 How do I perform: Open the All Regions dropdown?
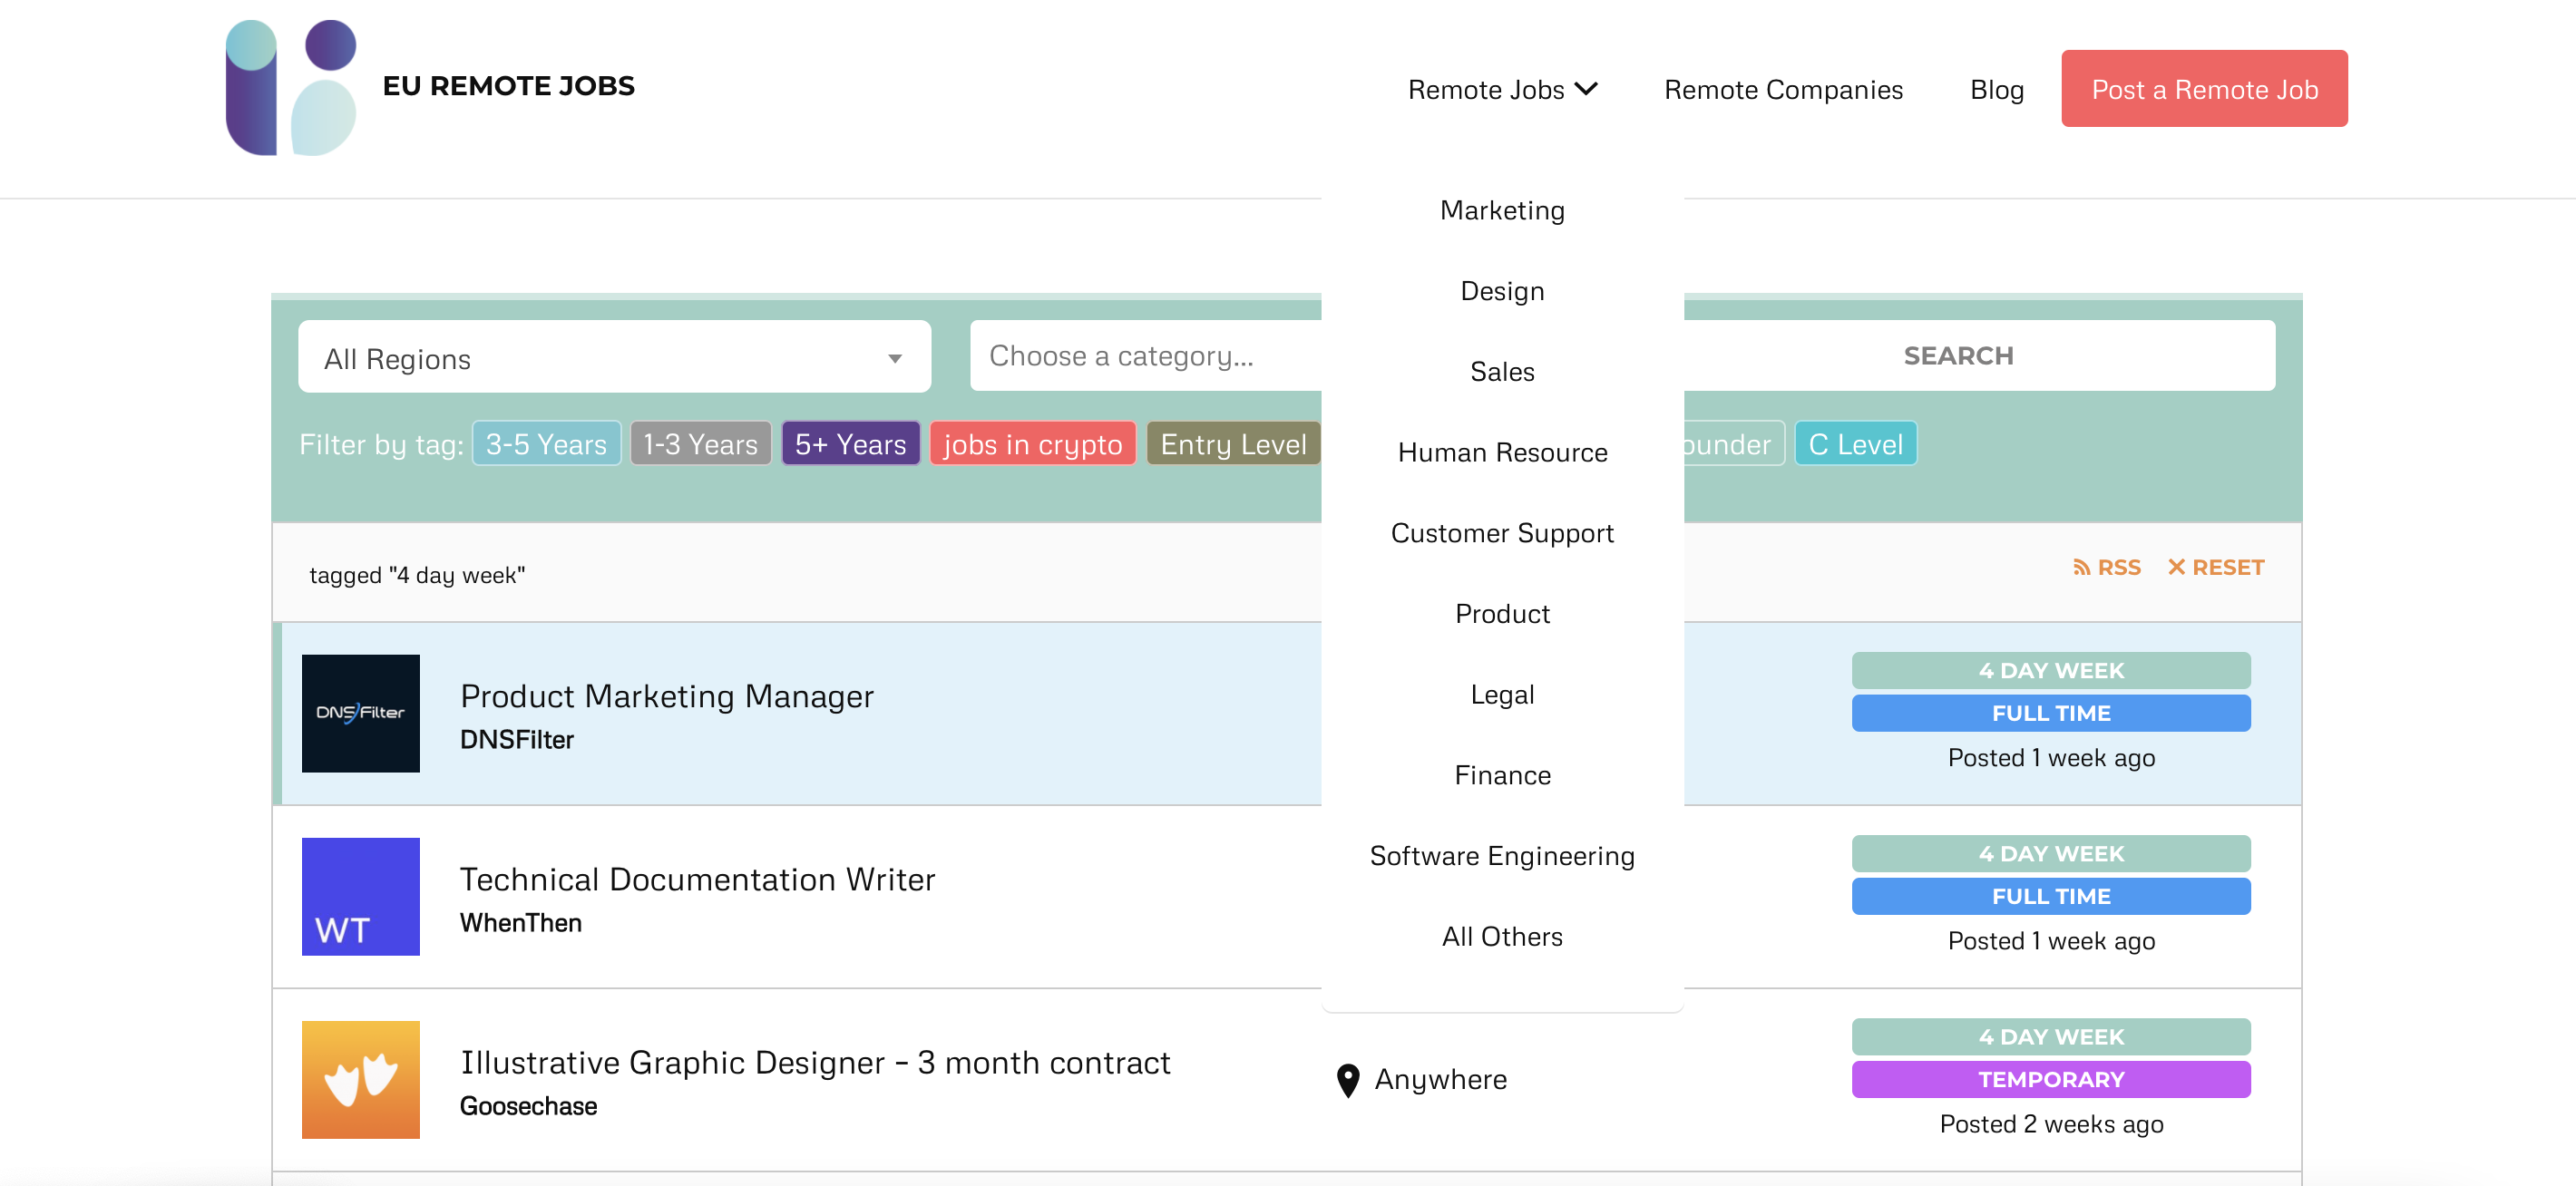point(613,357)
